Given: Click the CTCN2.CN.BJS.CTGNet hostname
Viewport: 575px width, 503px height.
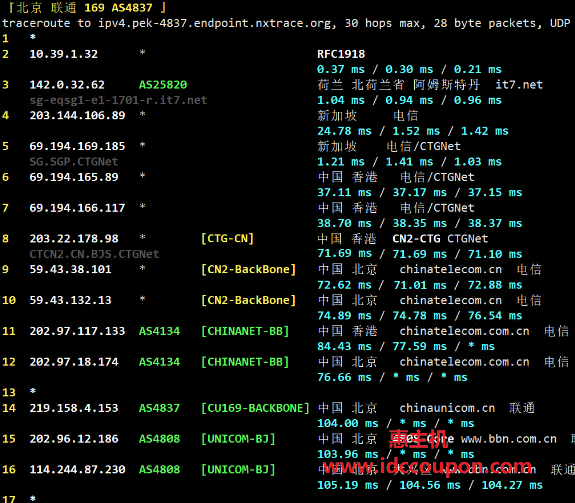Looking at the screenshot, I should click(x=94, y=254).
